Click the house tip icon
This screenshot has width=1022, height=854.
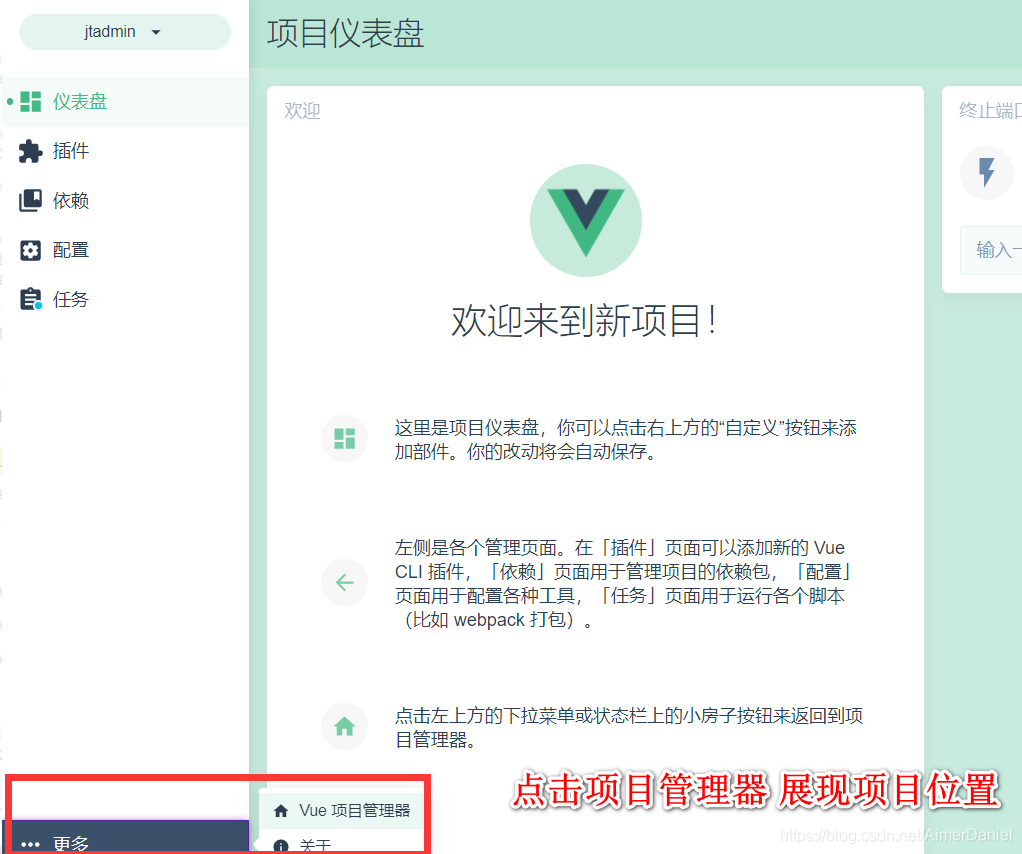344,726
